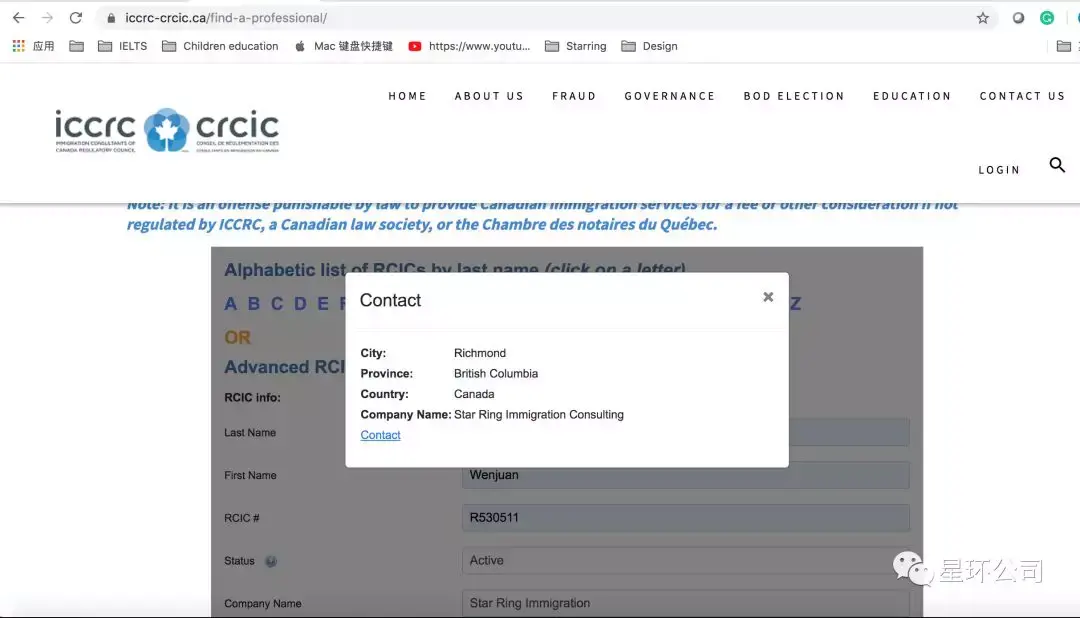The image size is (1080, 618).
Task: Open the Starring bookmarks folder
Action: [586, 45]
